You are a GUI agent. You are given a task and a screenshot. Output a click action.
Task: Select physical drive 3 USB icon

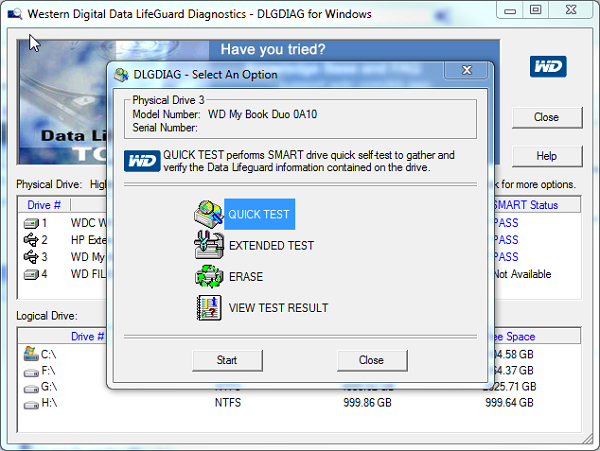click(31, 257)
